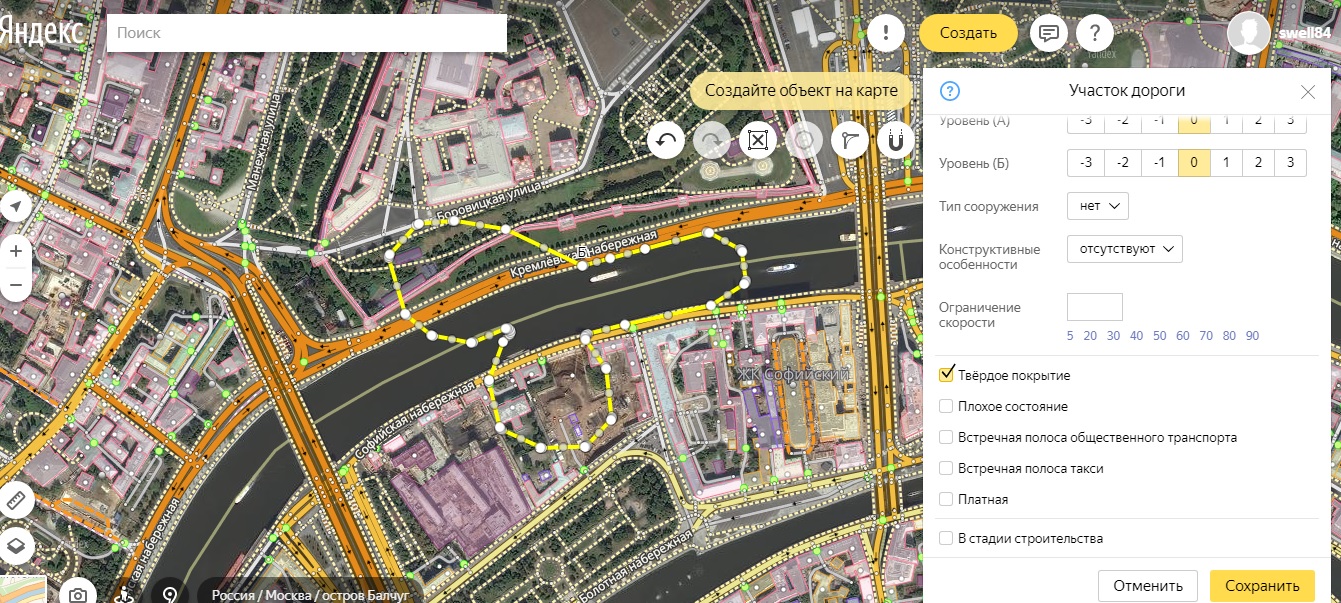Enable the magnet snapping tool
The height and width of the screenshot is (603, 1341).
click(894, 140)
